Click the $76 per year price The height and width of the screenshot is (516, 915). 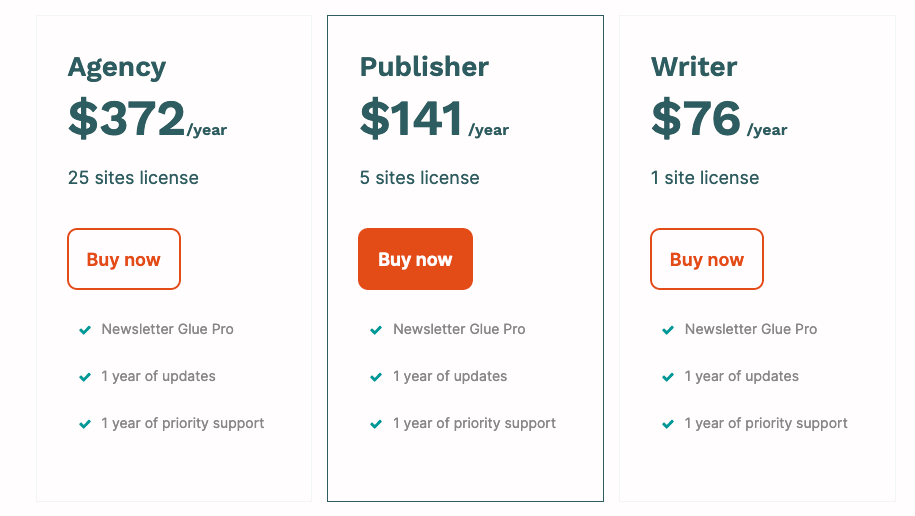point(719,118)
